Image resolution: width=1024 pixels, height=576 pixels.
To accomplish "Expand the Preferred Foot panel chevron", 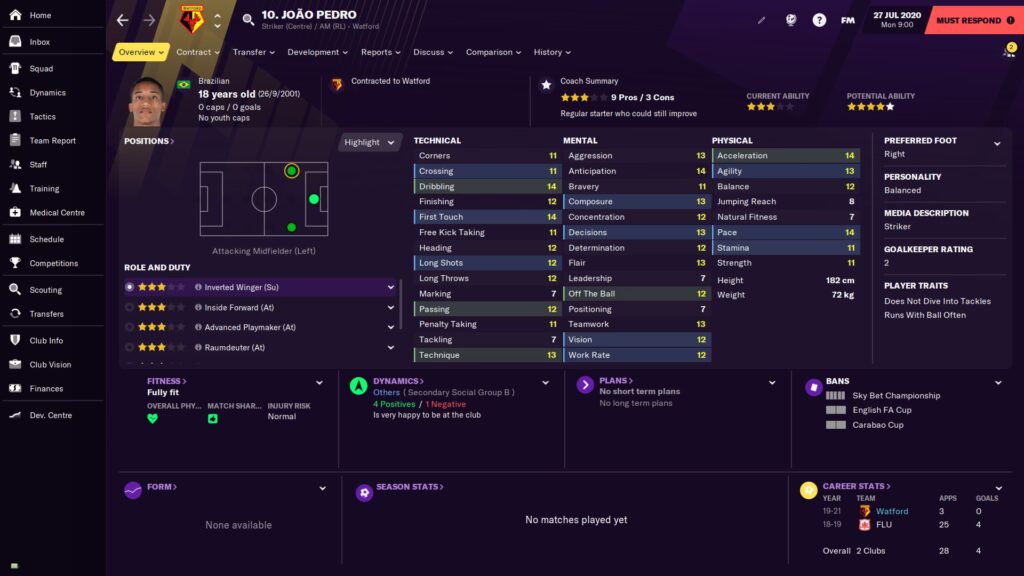I will (997, 144).
